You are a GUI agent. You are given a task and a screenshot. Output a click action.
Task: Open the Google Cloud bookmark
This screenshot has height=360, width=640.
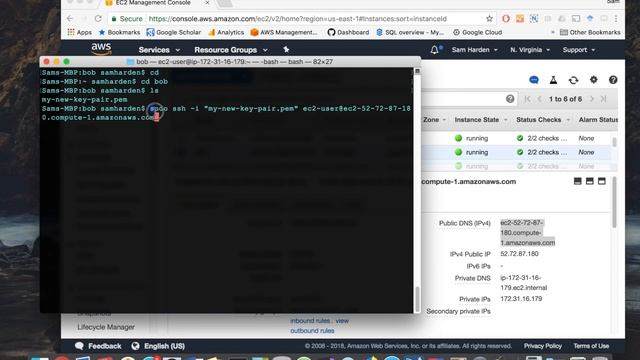coord(477,32)
